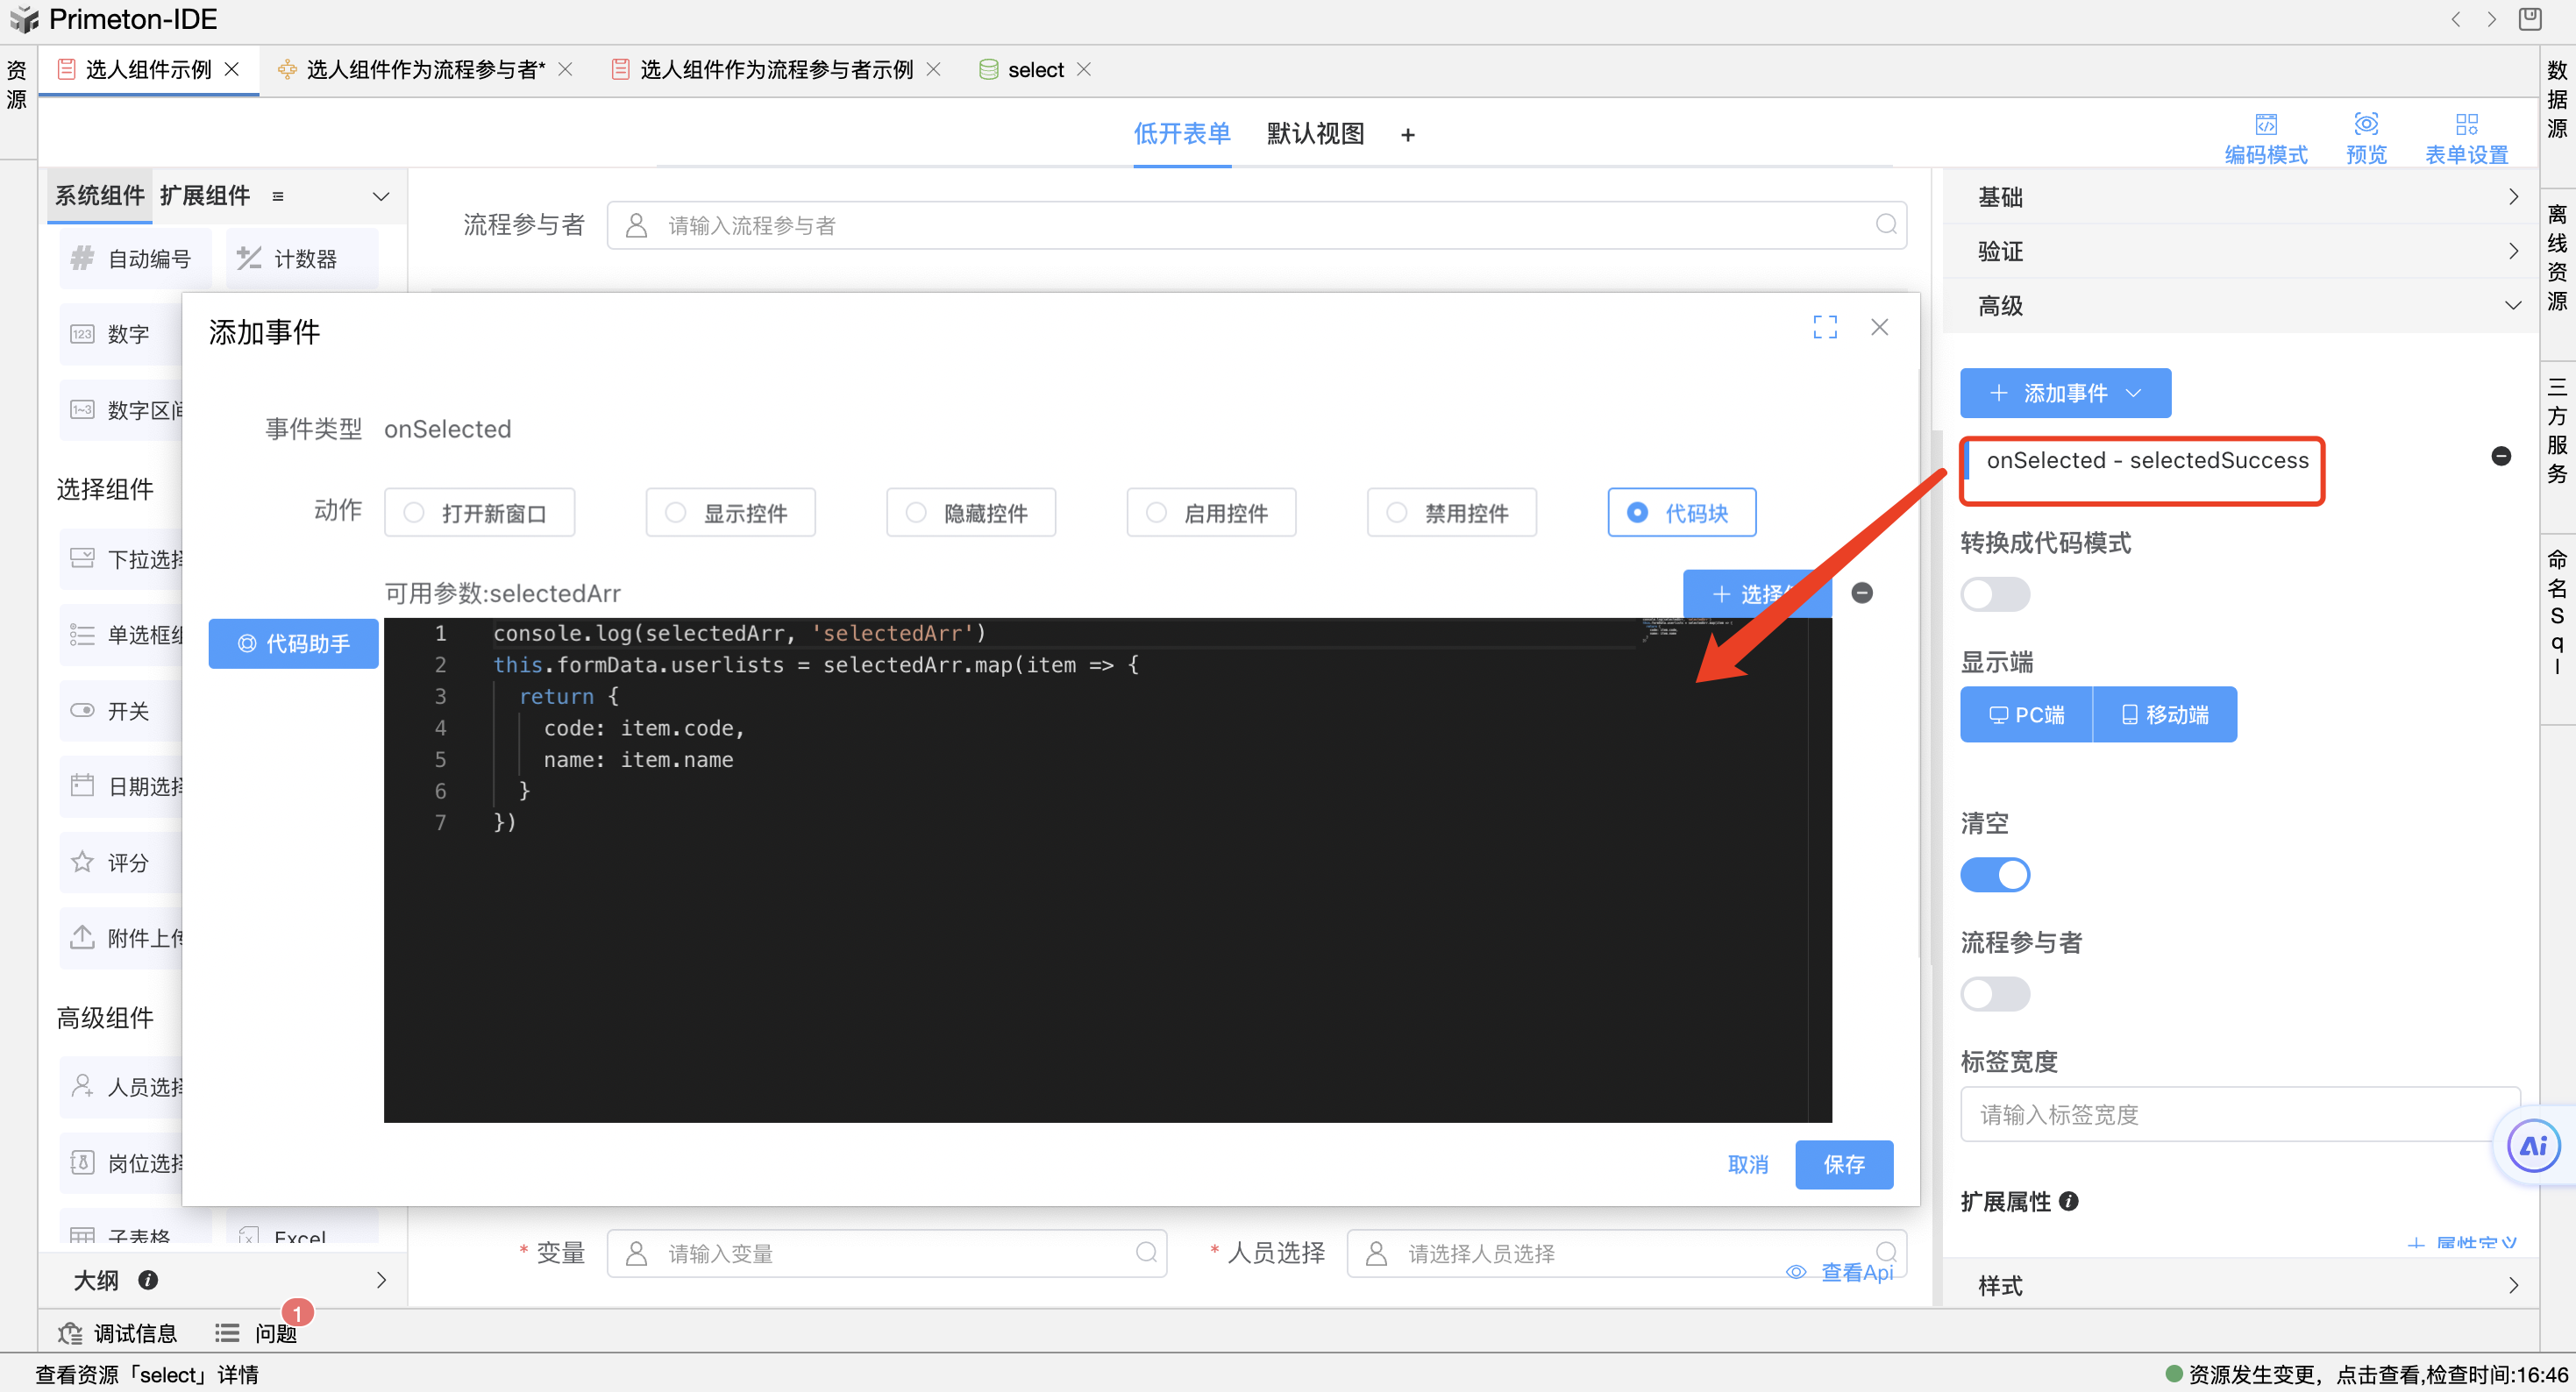Expand the 添加事件 dialog to fullscreen
This screenshot has width=2576, height=1392.
[x=1824, y=327]
